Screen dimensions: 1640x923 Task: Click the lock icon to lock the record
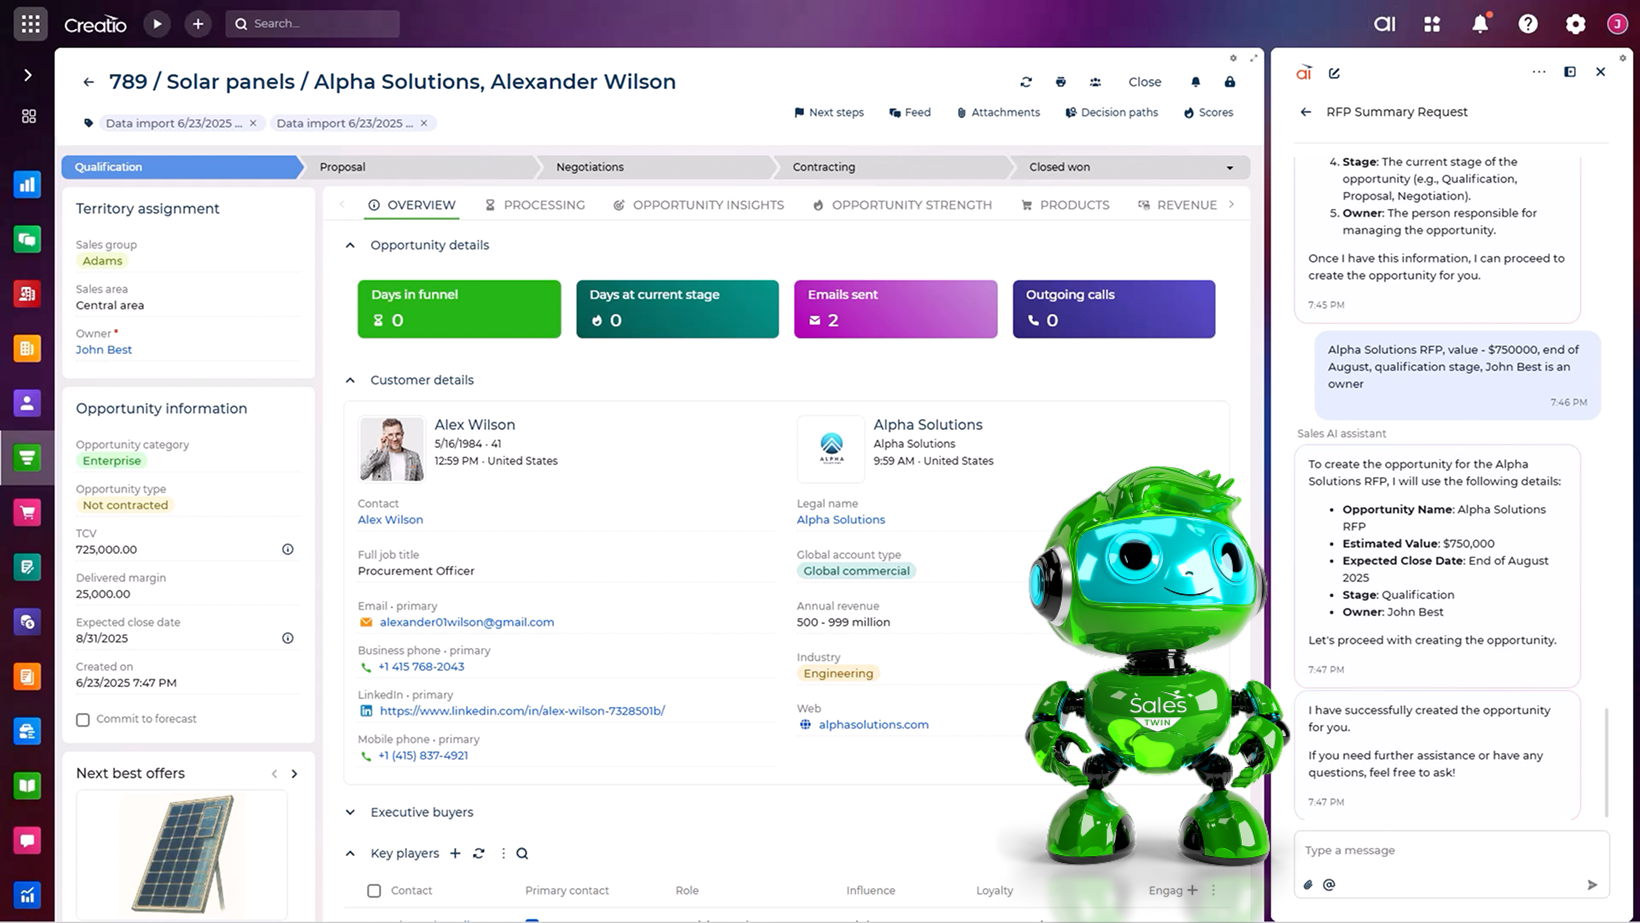(x=1230, y=82)
